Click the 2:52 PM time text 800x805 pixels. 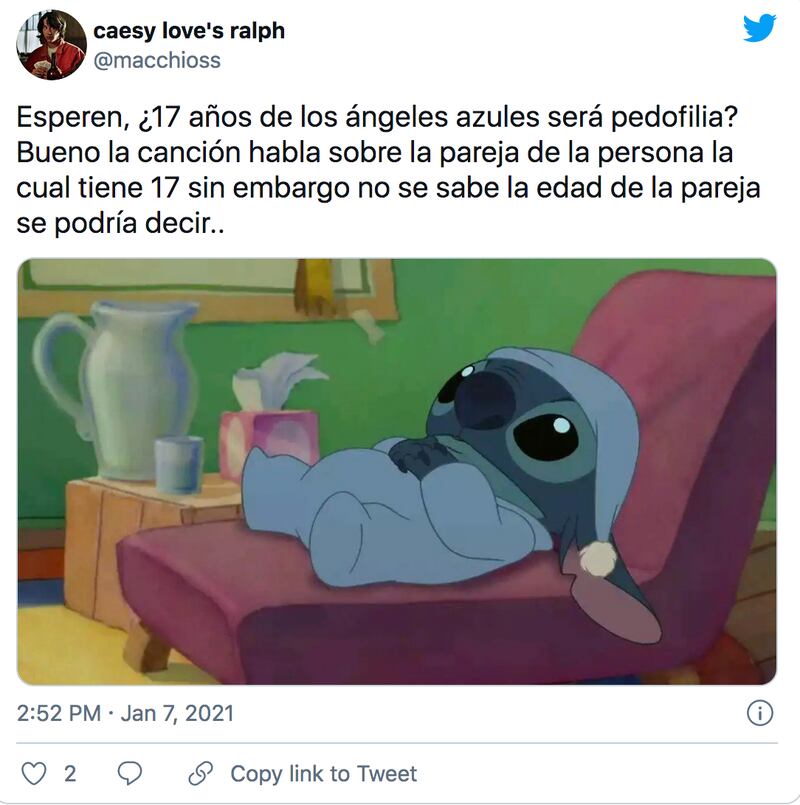59,713
